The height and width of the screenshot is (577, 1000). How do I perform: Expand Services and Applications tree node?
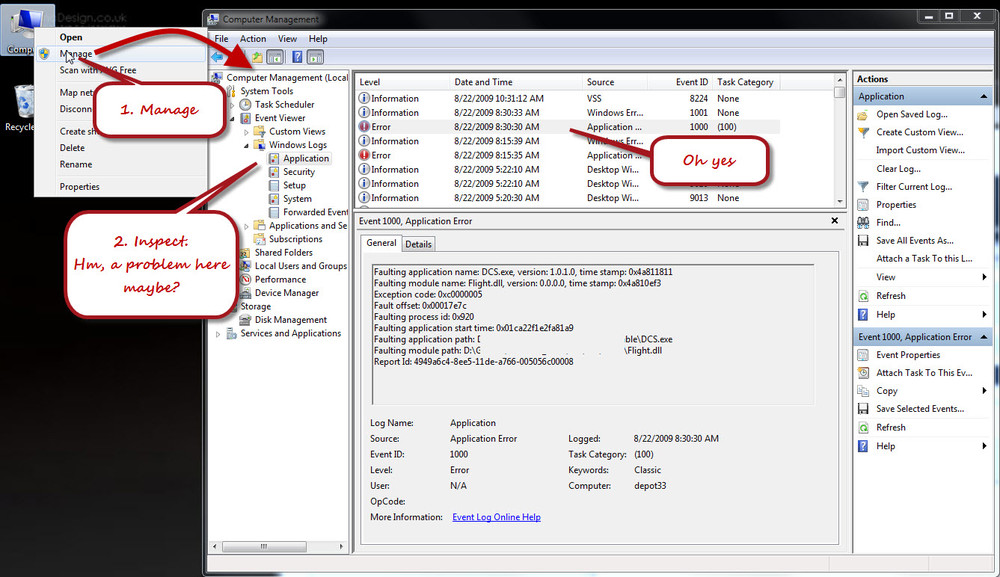218,333
